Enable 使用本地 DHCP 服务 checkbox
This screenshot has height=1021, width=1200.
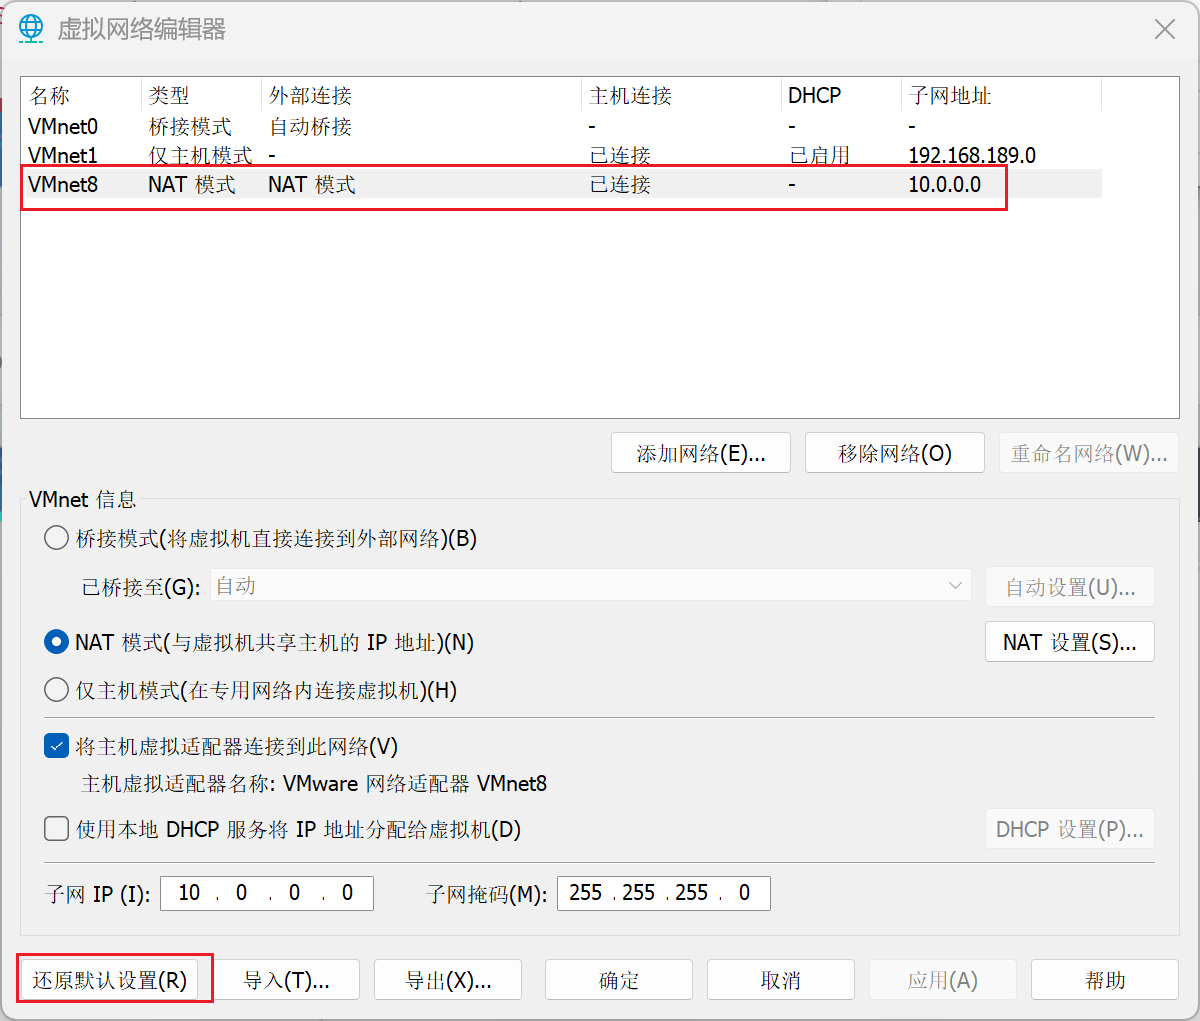pyautogui.click(x=57, y=829)
